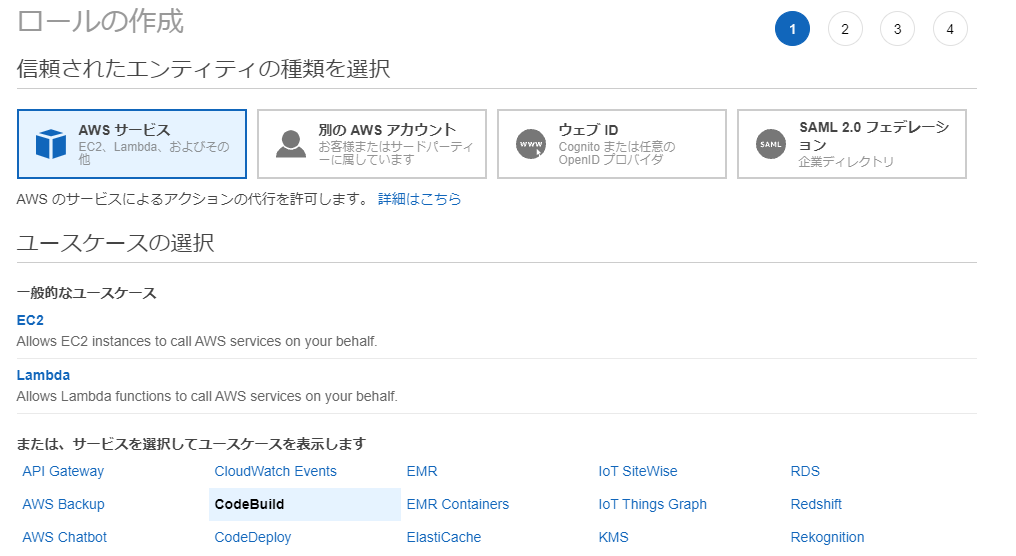
Task: Choose the ウェブ ID entity card
Action: click(612, 144)
